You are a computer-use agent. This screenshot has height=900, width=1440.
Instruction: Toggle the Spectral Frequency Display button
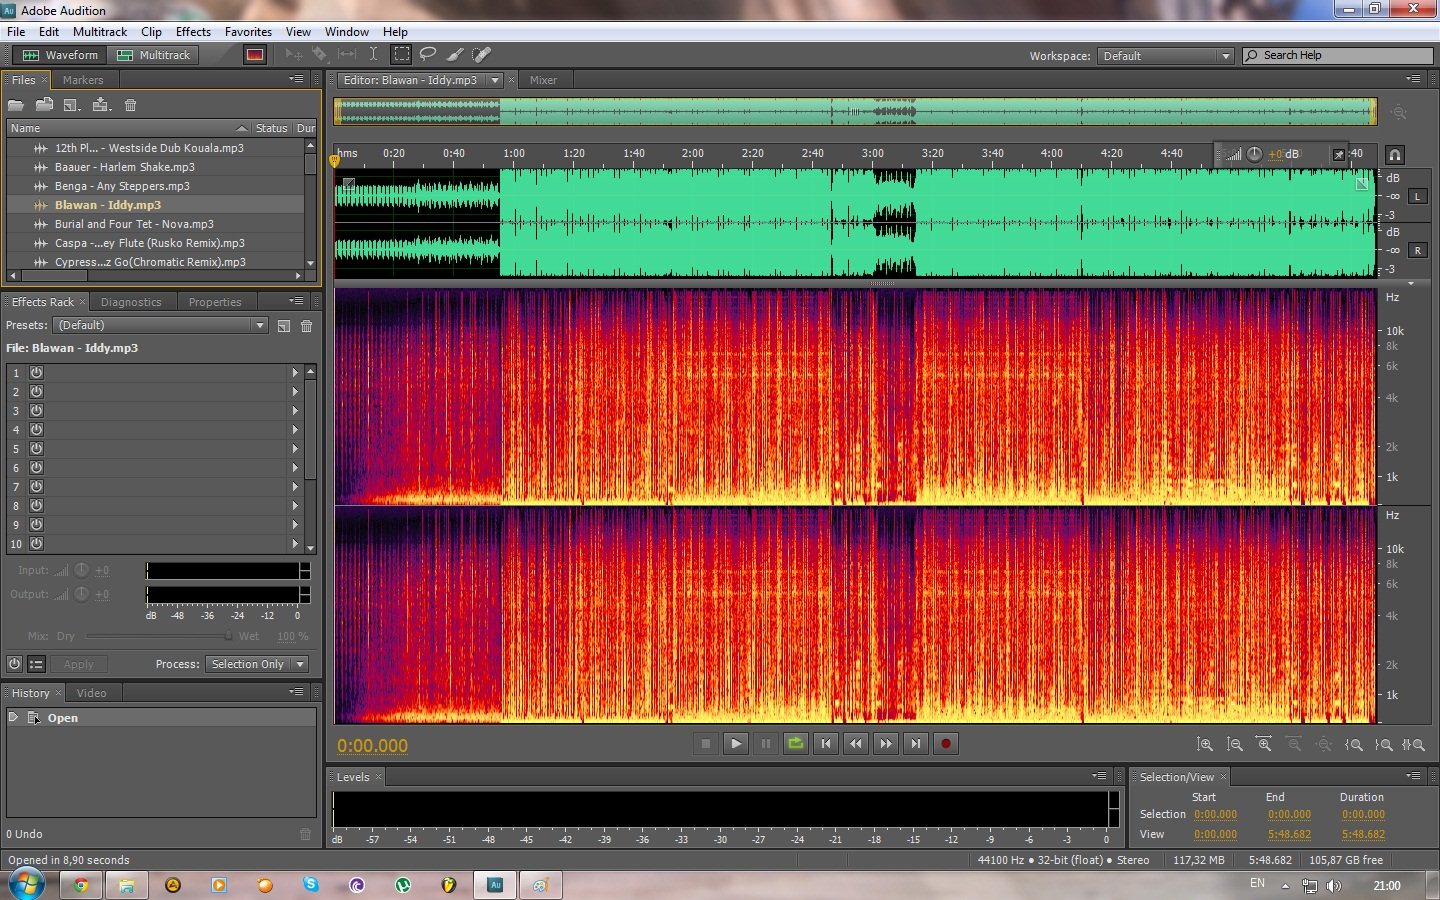pos(255,55)
